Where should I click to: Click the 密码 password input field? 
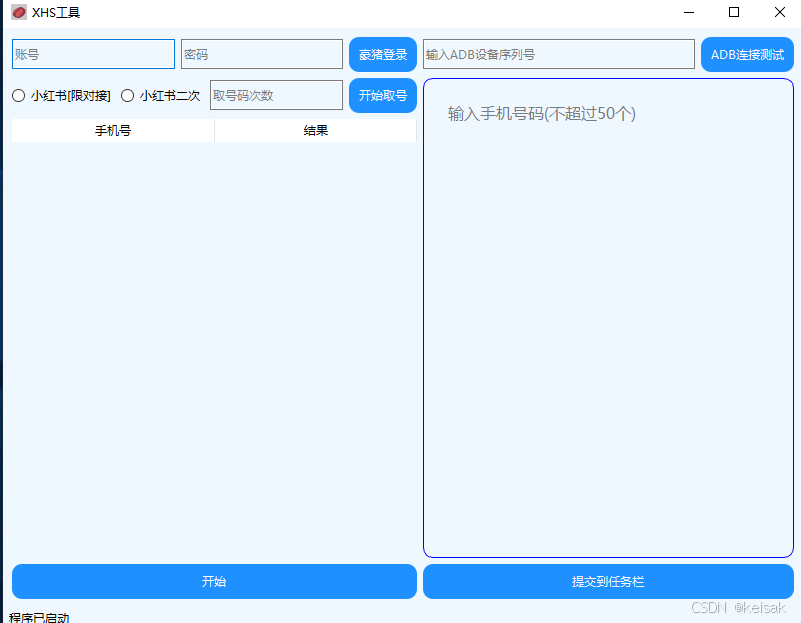click(261, 53)
